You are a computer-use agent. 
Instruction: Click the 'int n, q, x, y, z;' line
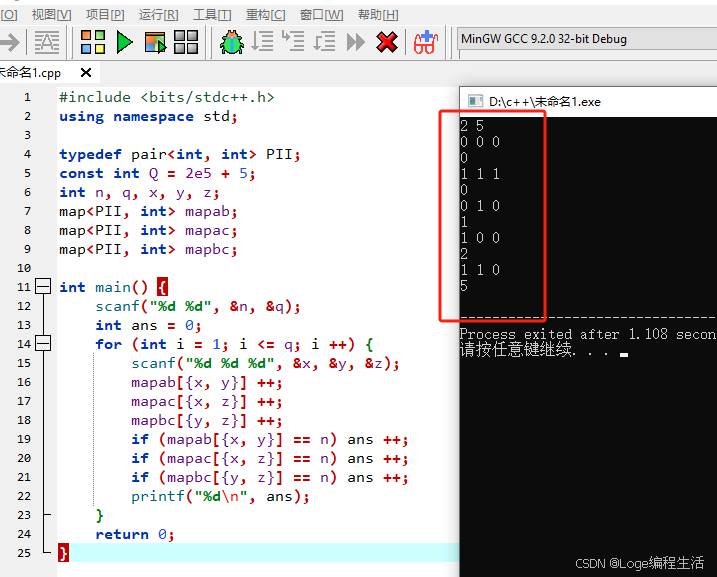click(139, 192)
